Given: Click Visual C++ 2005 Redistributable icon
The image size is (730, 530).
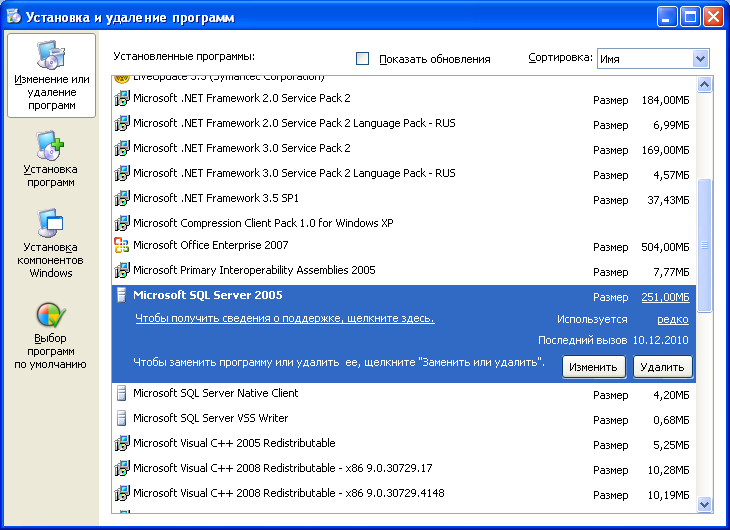Looking at the screenshot, I should click(122, 443).
